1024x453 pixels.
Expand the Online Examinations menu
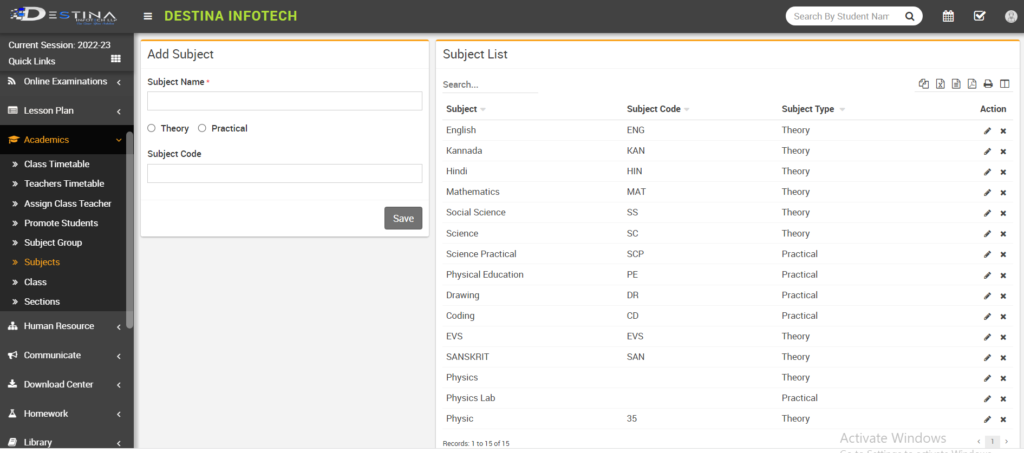click(x=64, y=81)
